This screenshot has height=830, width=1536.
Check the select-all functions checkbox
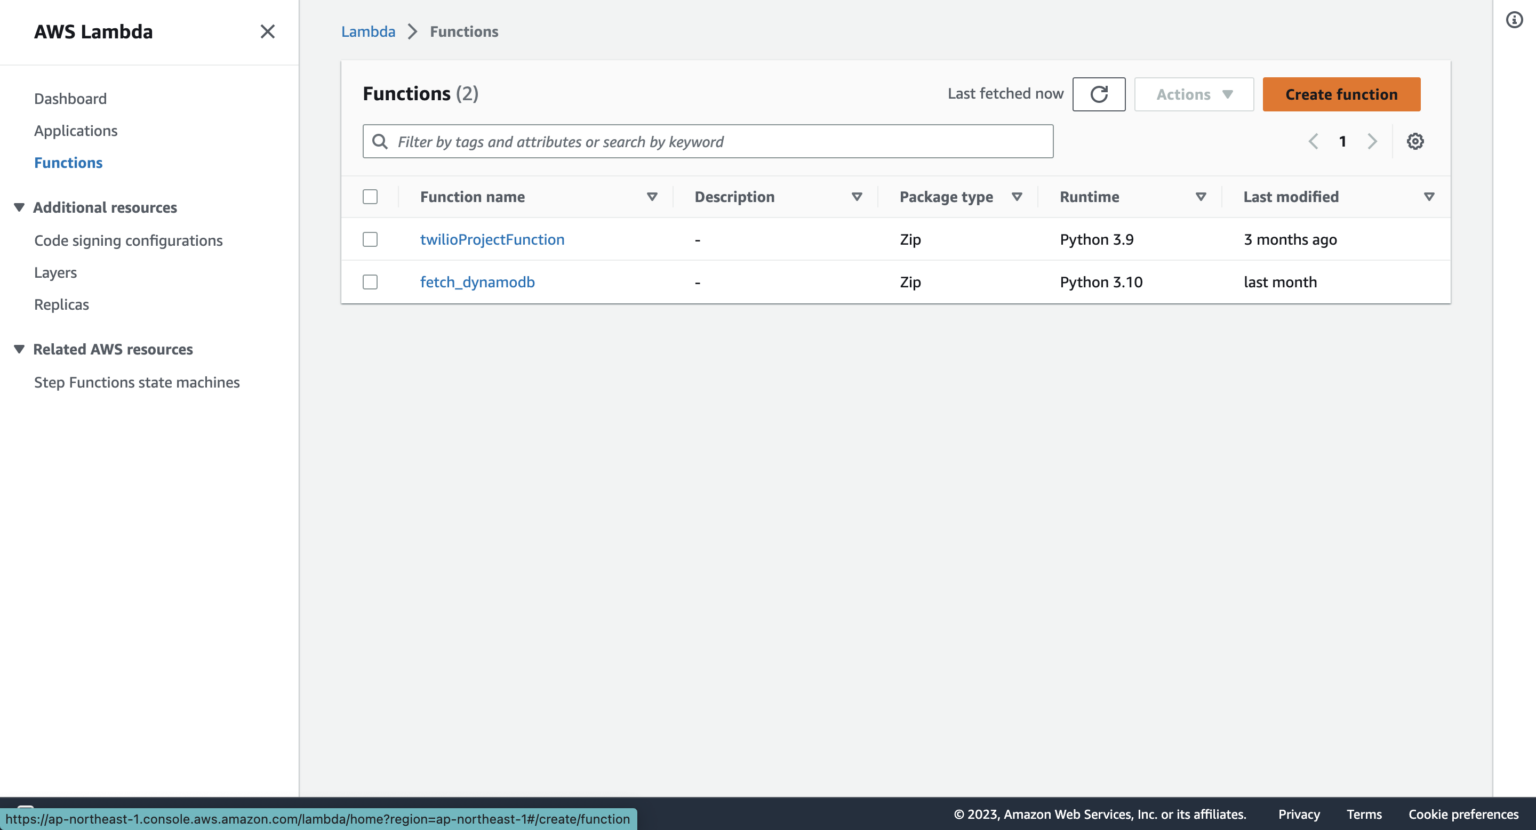click(370, 196)
